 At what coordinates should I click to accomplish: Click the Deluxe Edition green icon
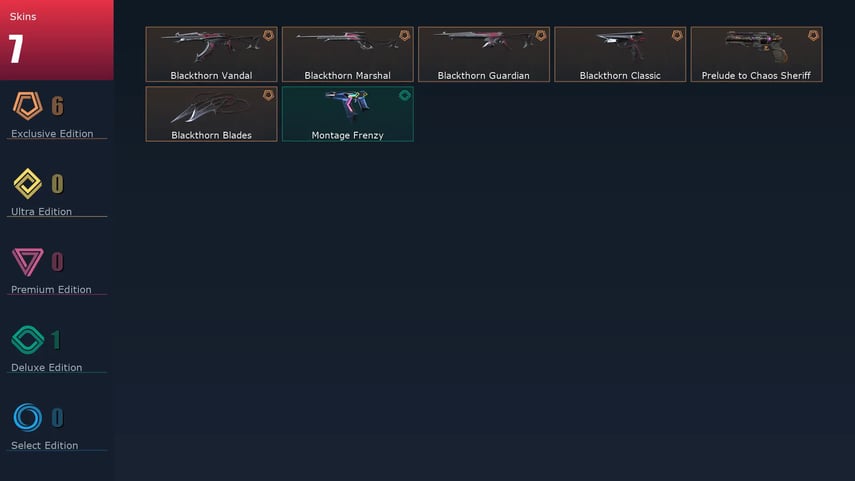tap(27, 340)
